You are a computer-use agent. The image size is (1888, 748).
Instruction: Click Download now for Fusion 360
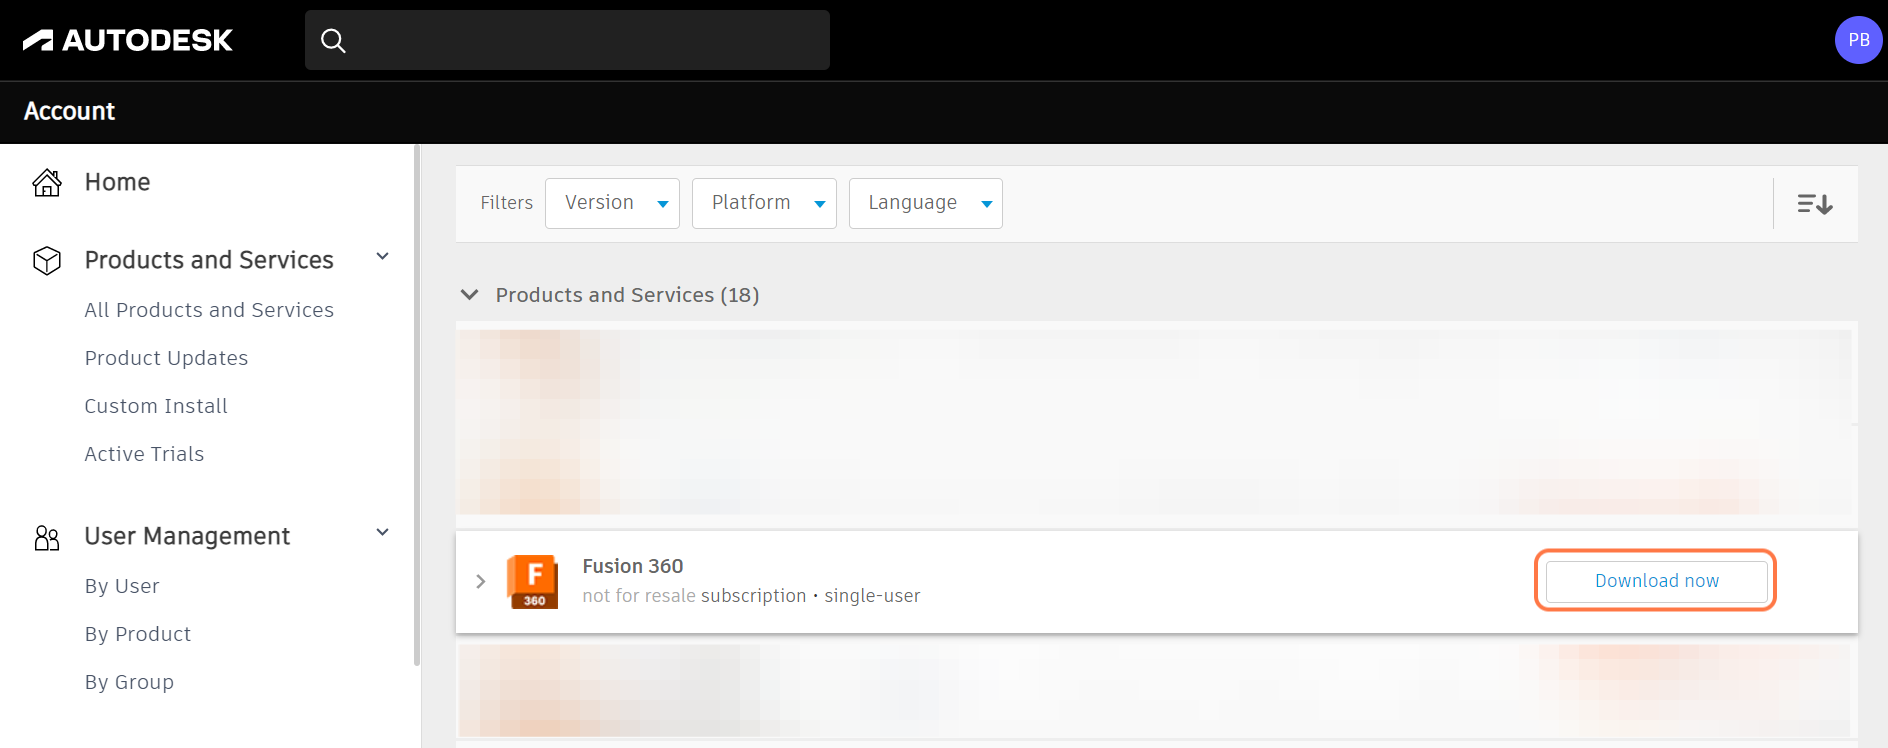click(x=1657, y=581)
